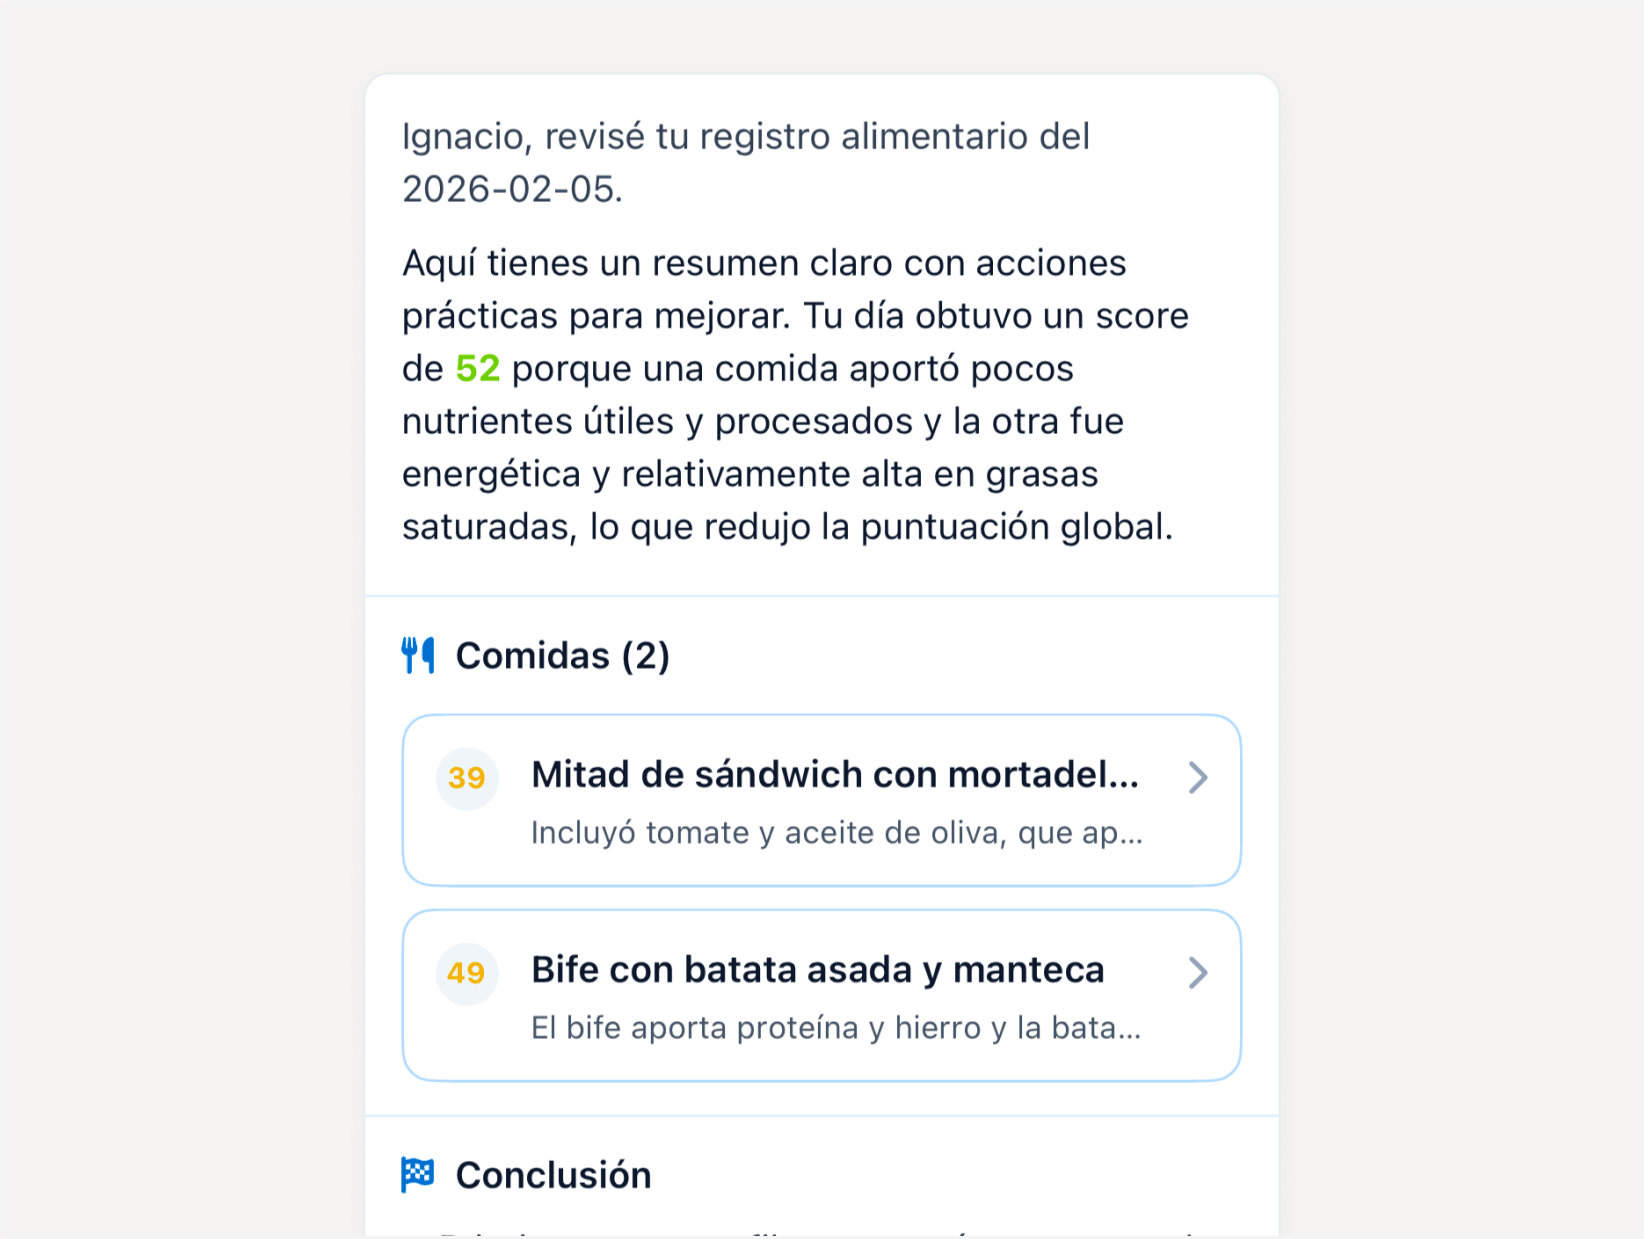The width and height of the screenshot is (1644, 1239).
Task: Click the Bife con batata asada title
Action: (817, 969)
